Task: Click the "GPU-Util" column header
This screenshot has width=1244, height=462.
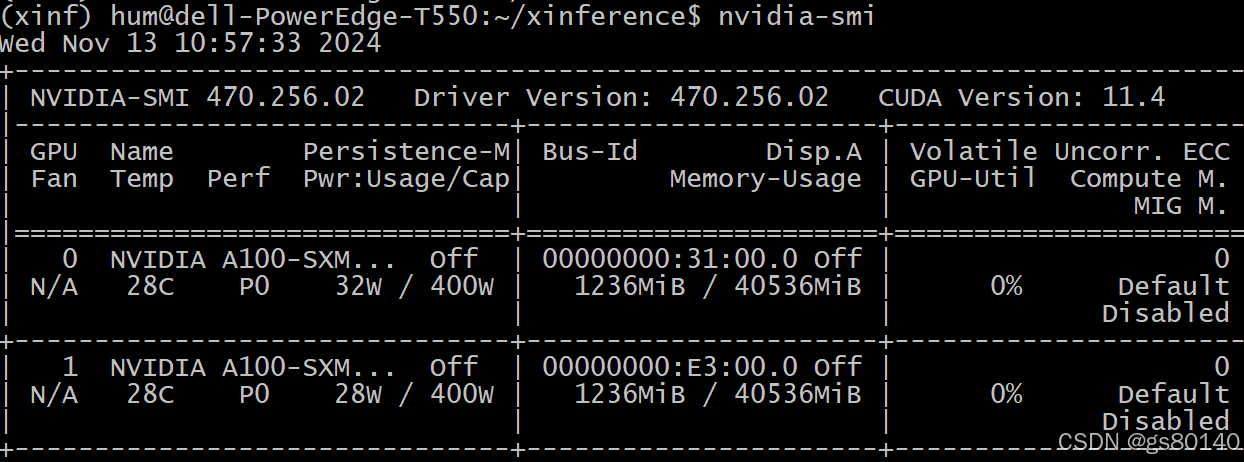Action: [x=973, y=179]
